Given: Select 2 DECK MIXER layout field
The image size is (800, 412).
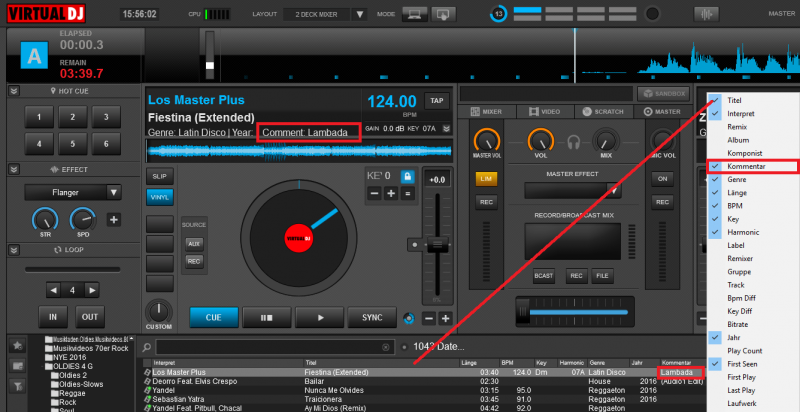Looking at the screenshot, I should tap(317, 14).
